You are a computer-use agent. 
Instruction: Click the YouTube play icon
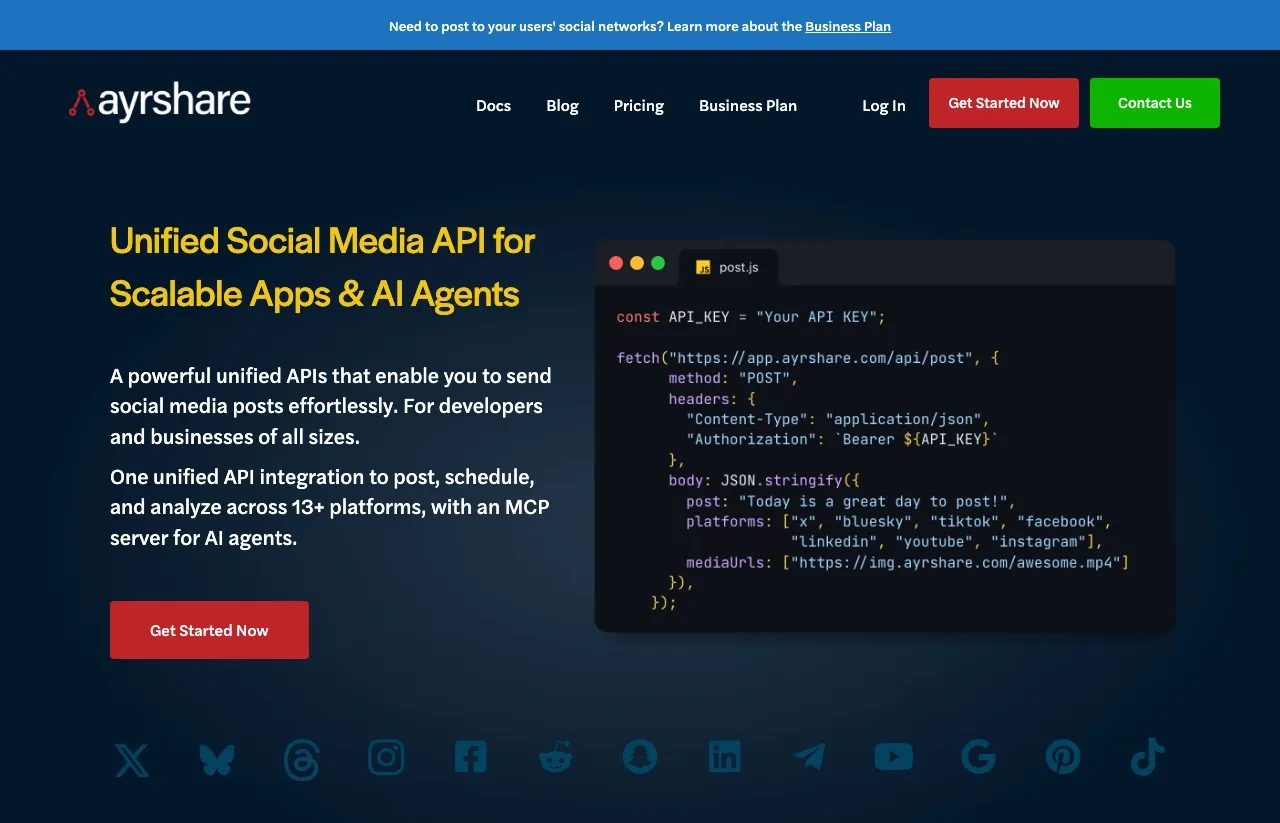click(x=893, y=757)
